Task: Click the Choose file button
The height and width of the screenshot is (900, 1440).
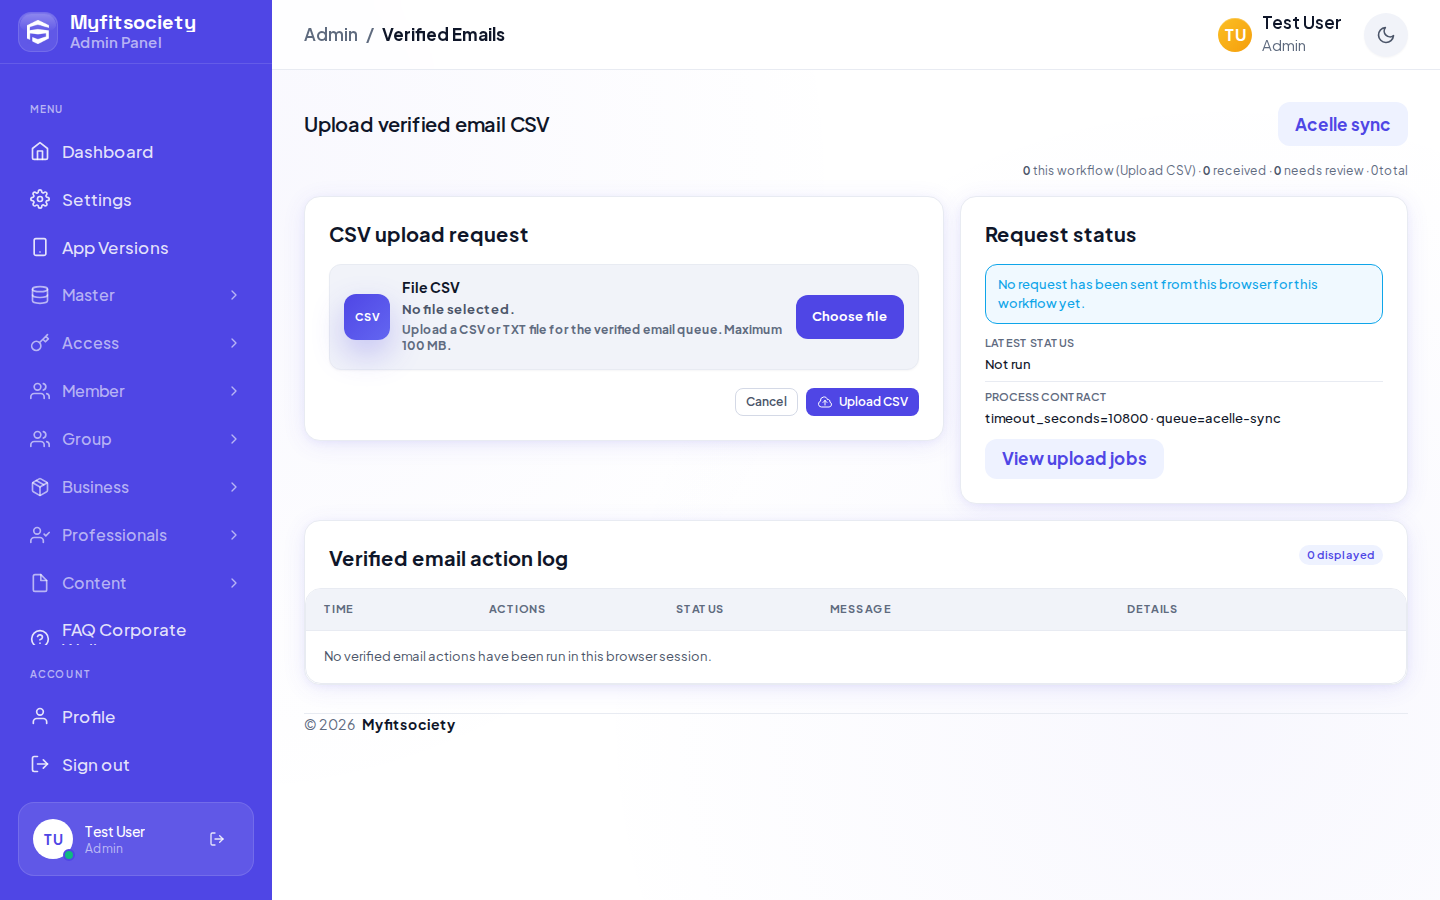Action: tap(850, 317)
